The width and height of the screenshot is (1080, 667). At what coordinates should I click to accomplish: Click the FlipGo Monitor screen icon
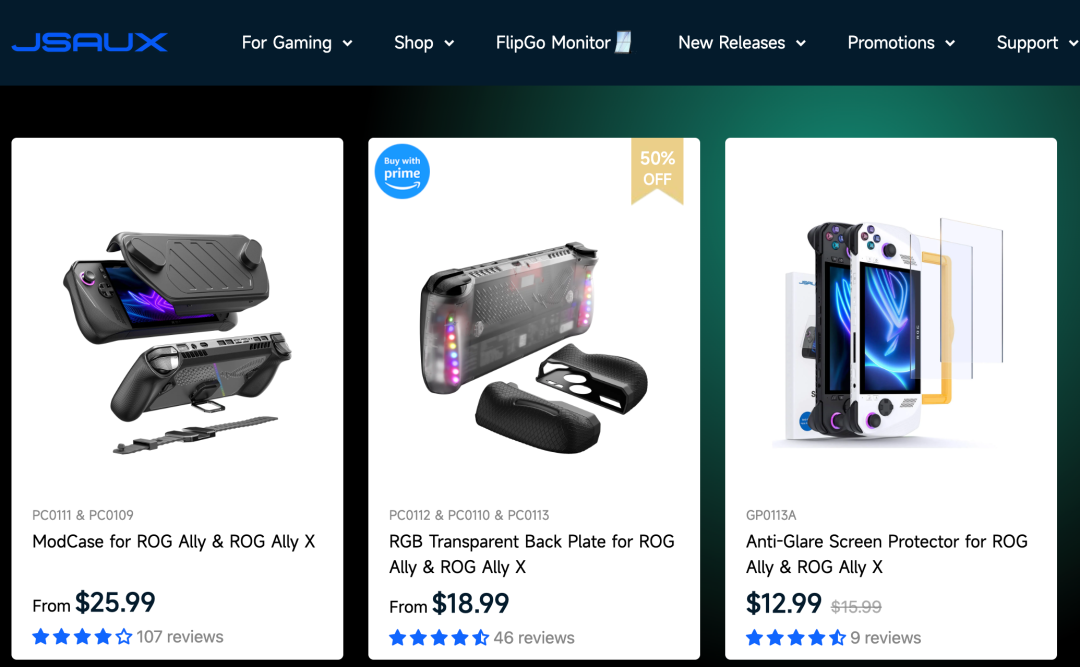point(623,43)
